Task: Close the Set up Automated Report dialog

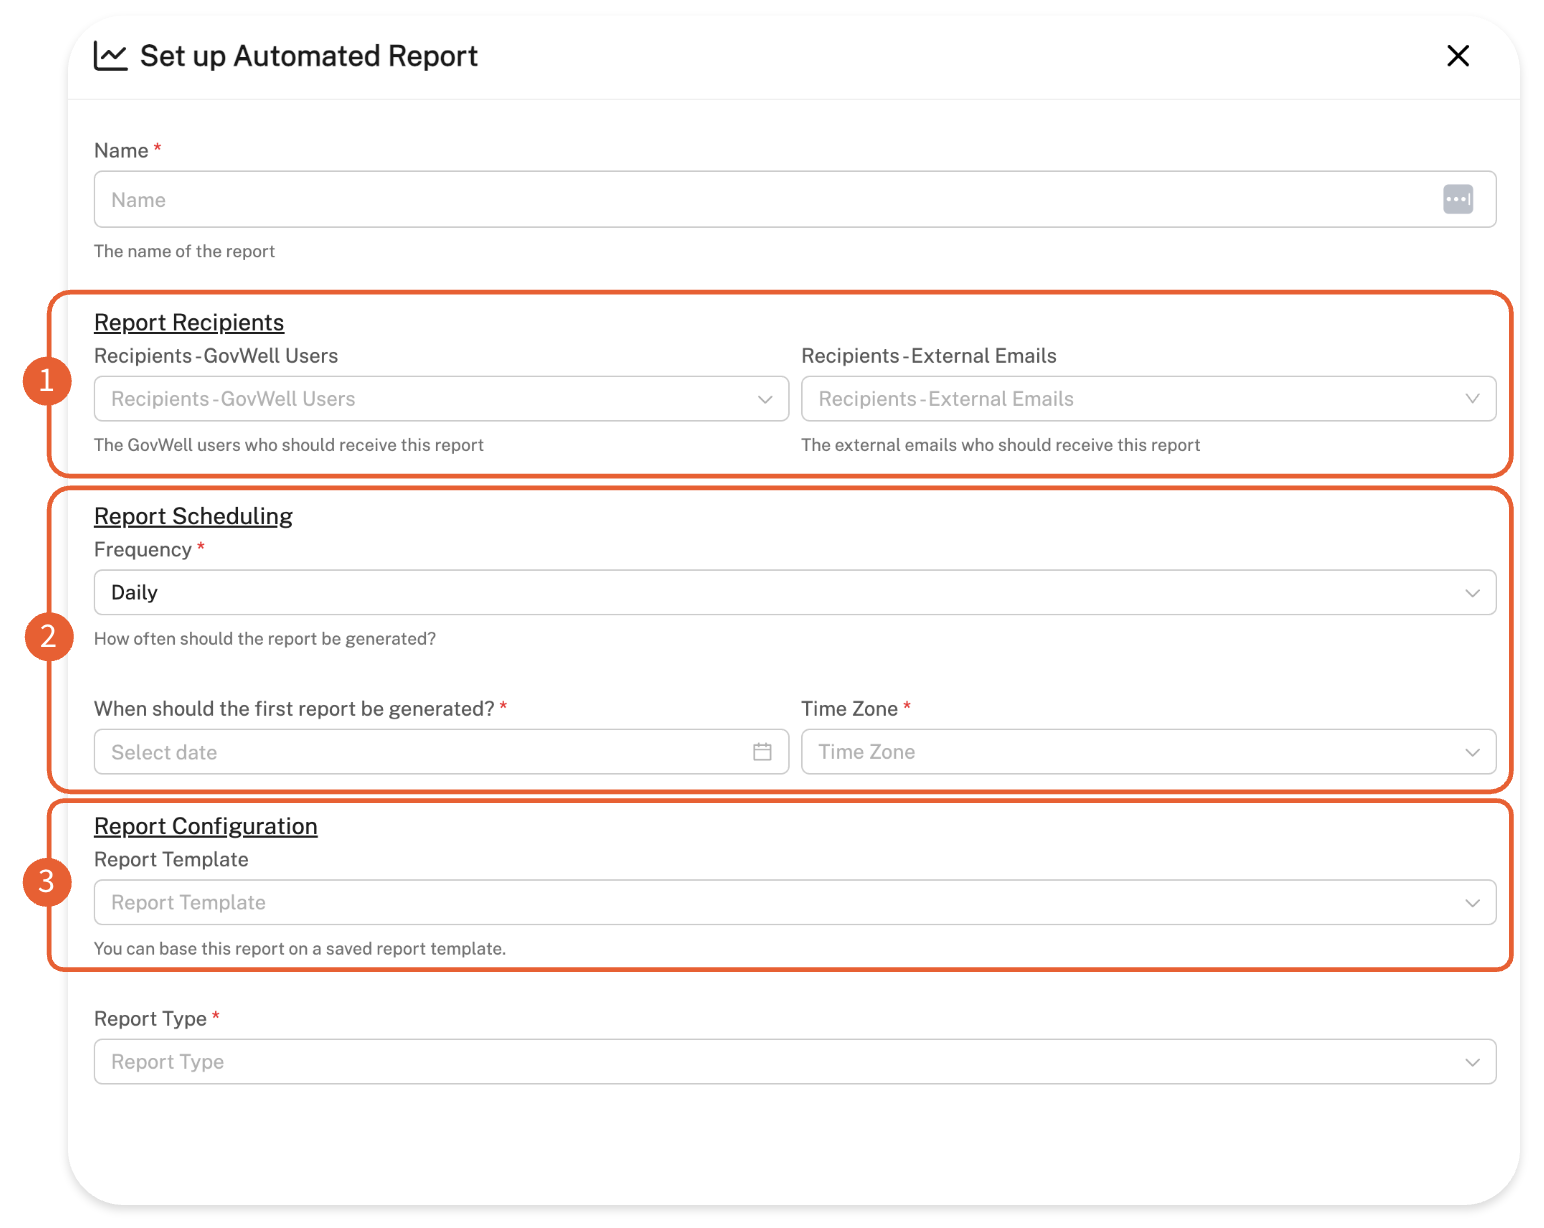Action: click(1458, 56)
